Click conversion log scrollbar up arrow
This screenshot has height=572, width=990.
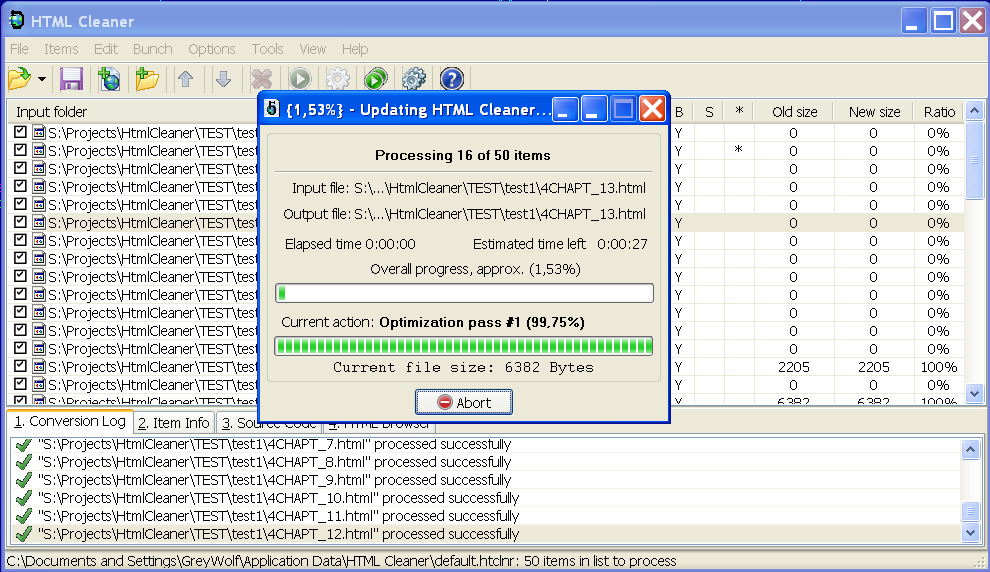point(970,450)
